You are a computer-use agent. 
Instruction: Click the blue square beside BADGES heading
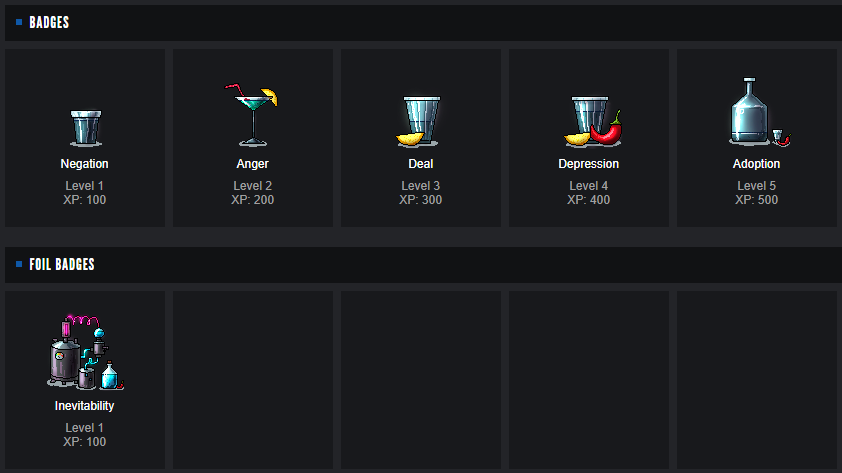coord(19,22)
